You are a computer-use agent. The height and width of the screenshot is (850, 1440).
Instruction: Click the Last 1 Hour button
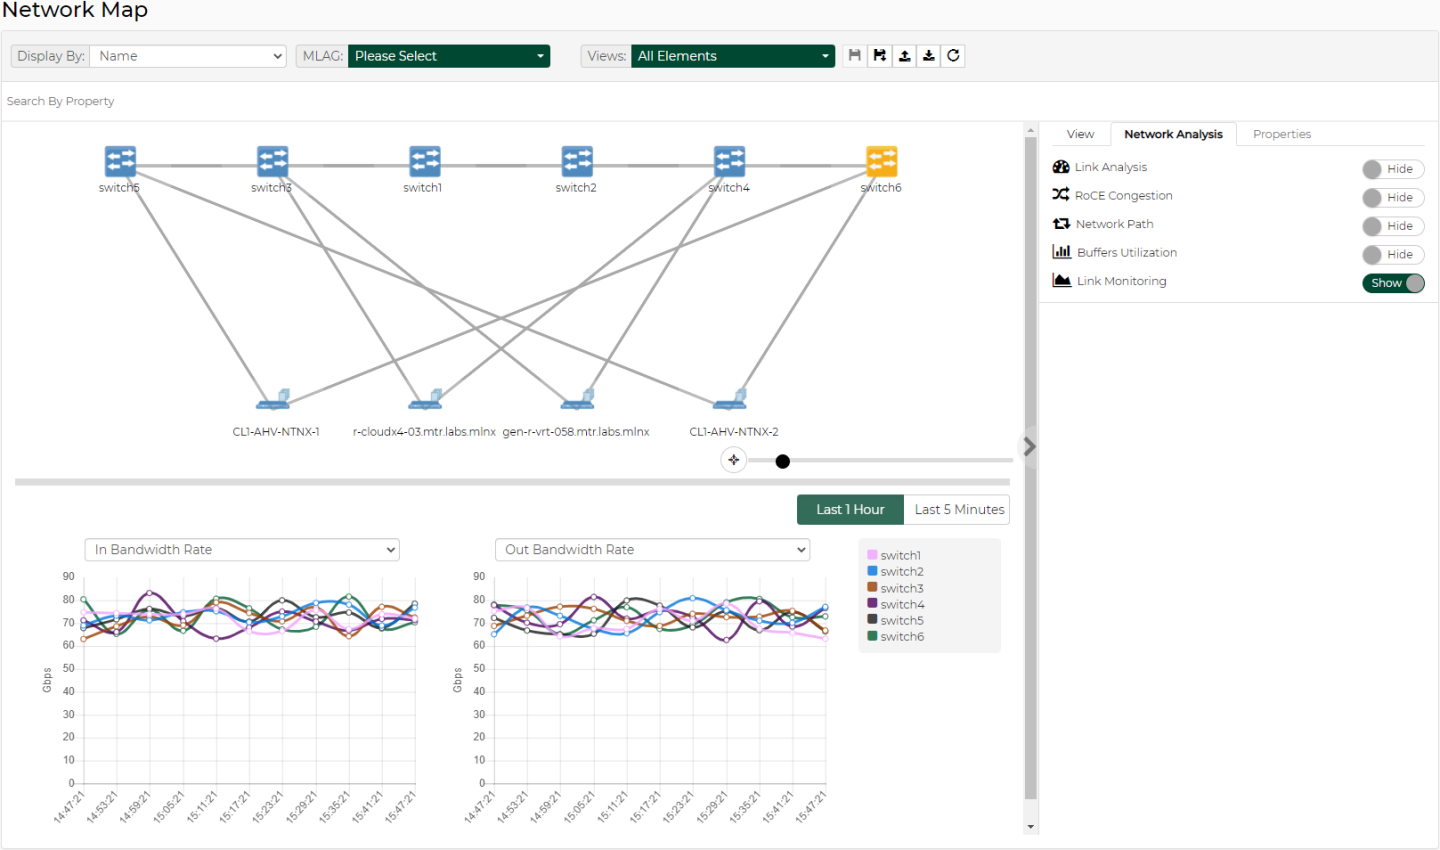850,509
